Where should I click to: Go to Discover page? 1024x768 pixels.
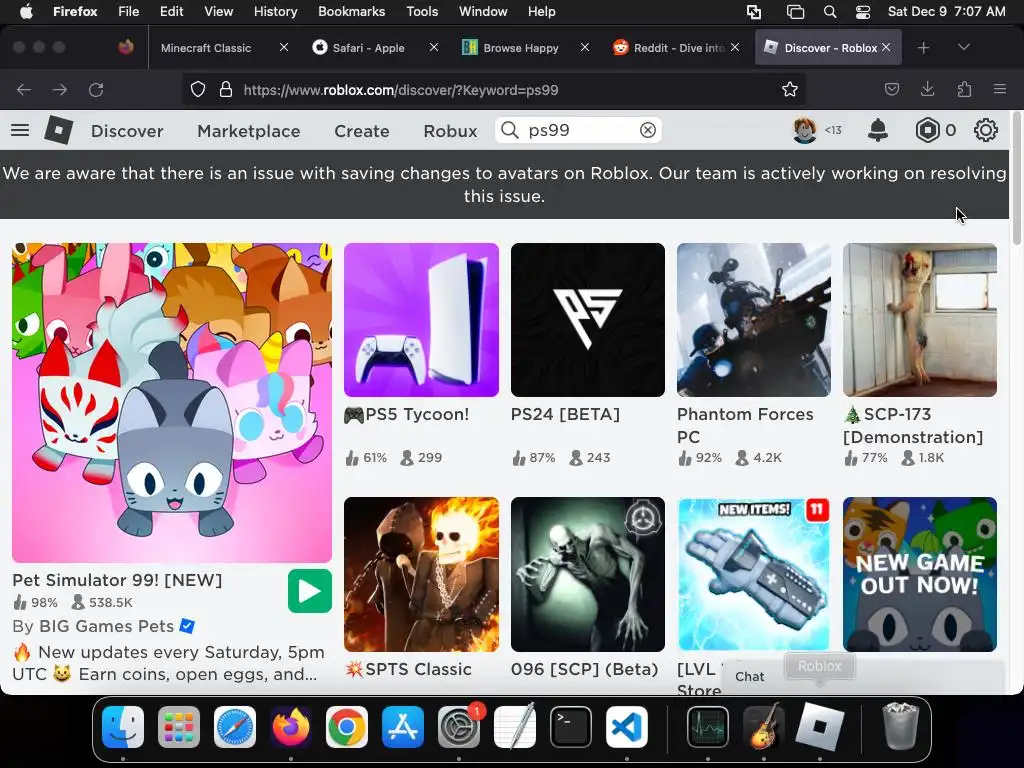[127, 131]
